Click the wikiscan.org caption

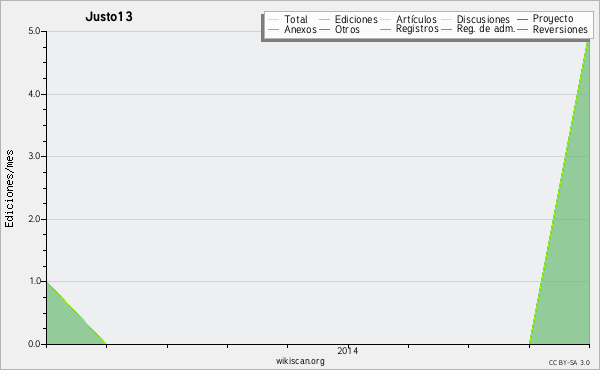coord(300,361)
